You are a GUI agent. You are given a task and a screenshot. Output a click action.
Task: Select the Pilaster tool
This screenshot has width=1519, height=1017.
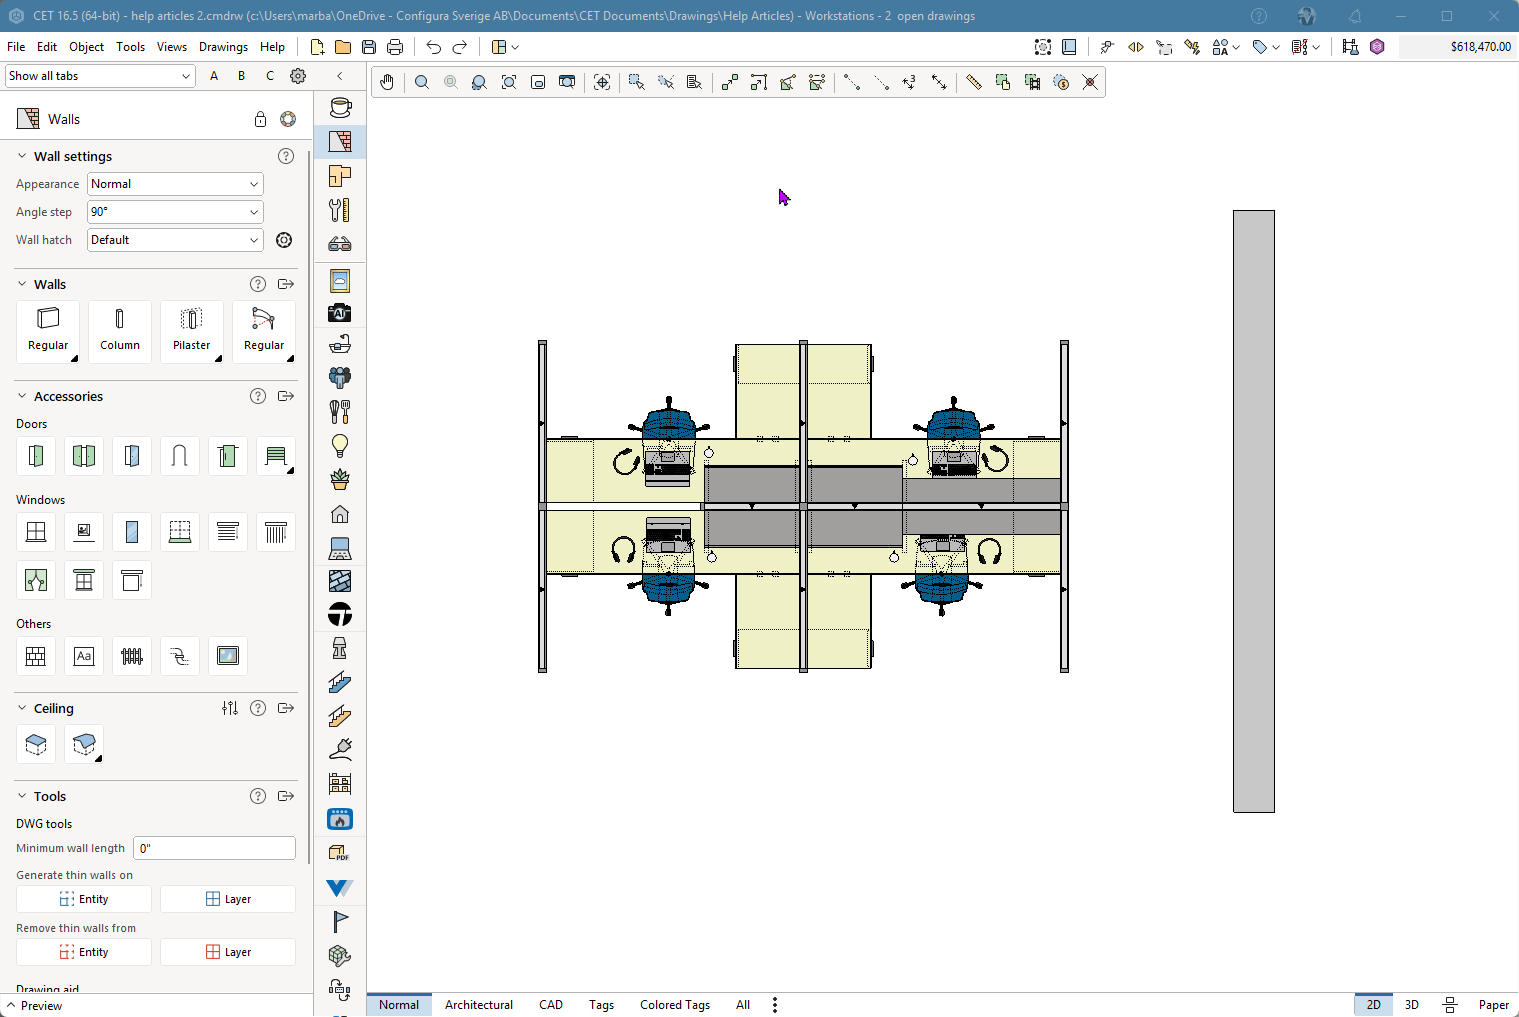click(x=192, y=331)
